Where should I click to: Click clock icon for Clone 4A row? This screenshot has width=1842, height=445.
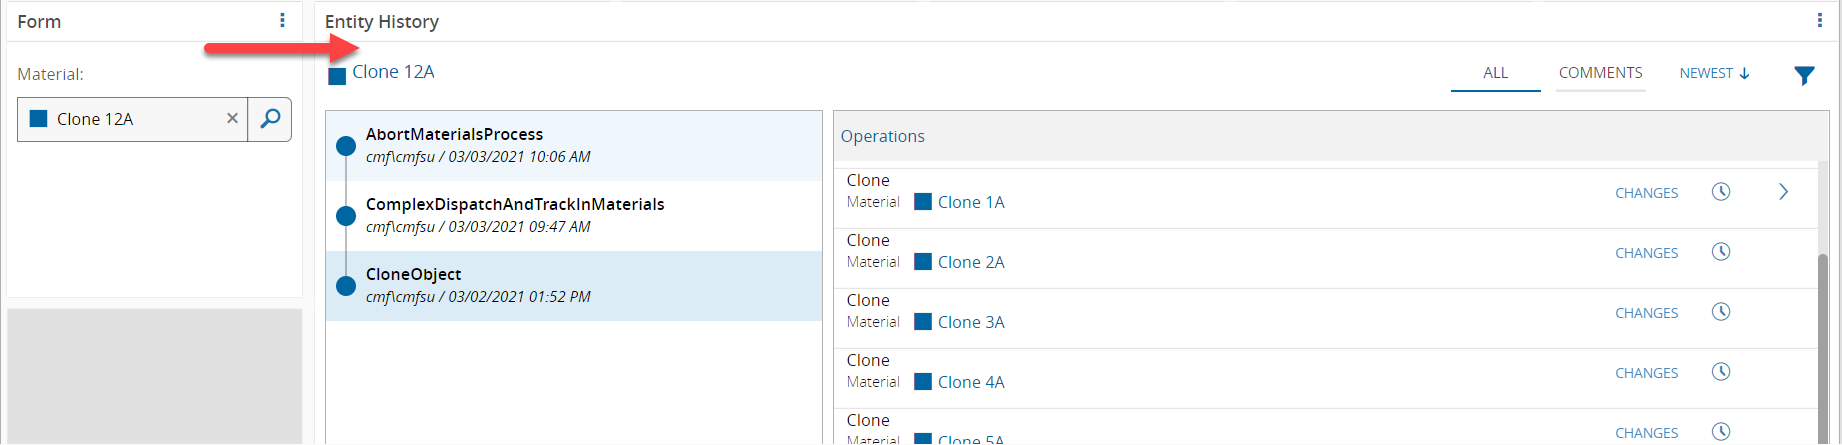point(1721,372)
